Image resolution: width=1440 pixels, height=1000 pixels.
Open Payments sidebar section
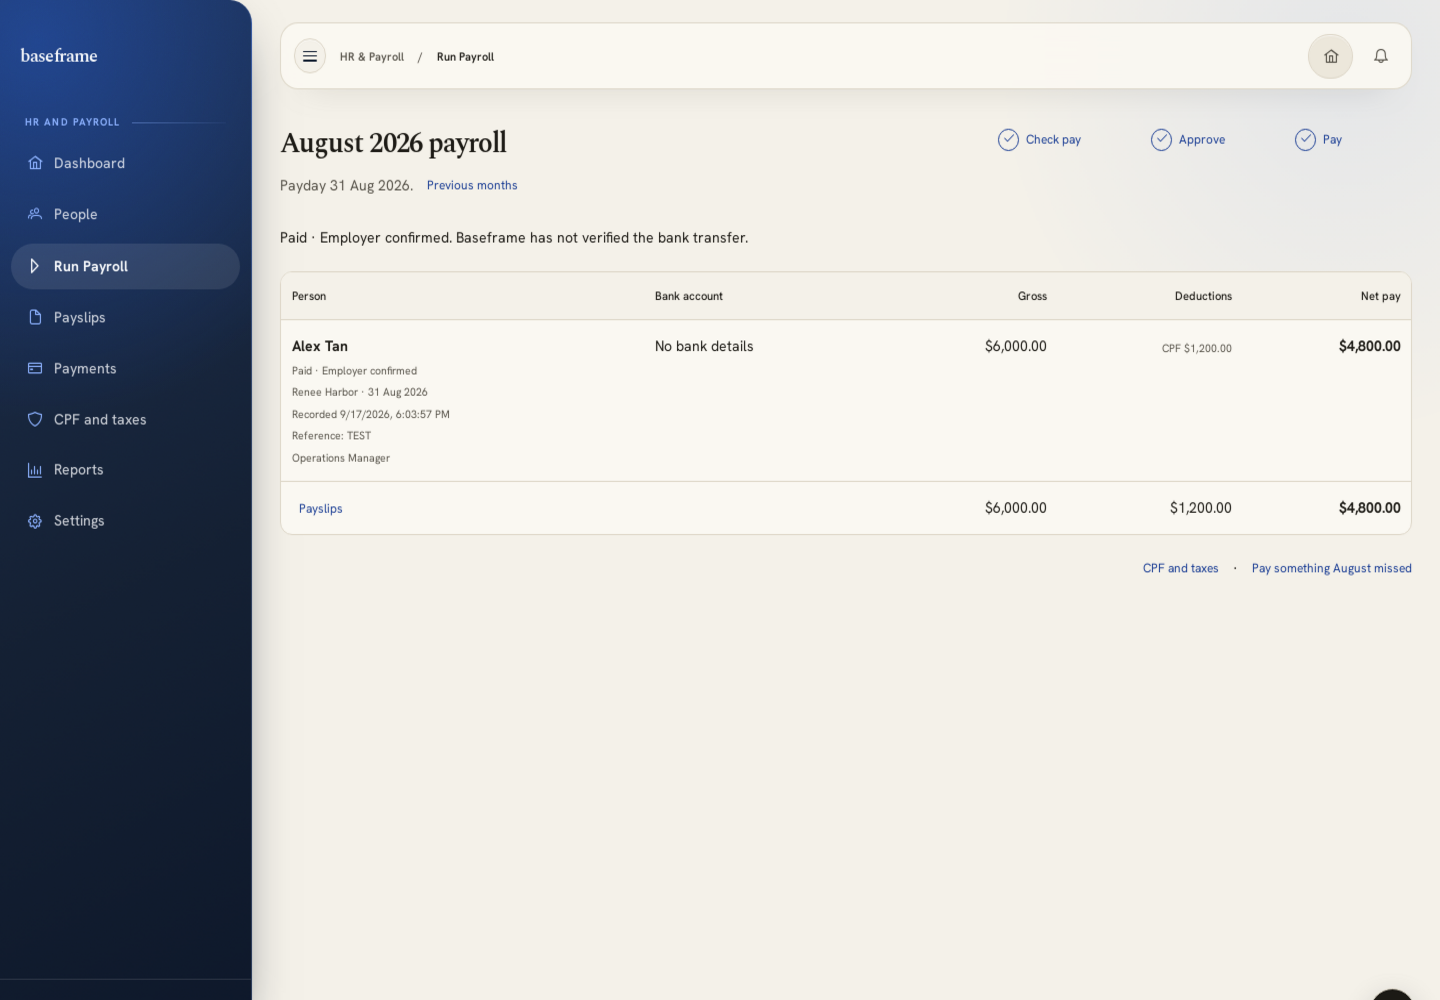point(125,368)
